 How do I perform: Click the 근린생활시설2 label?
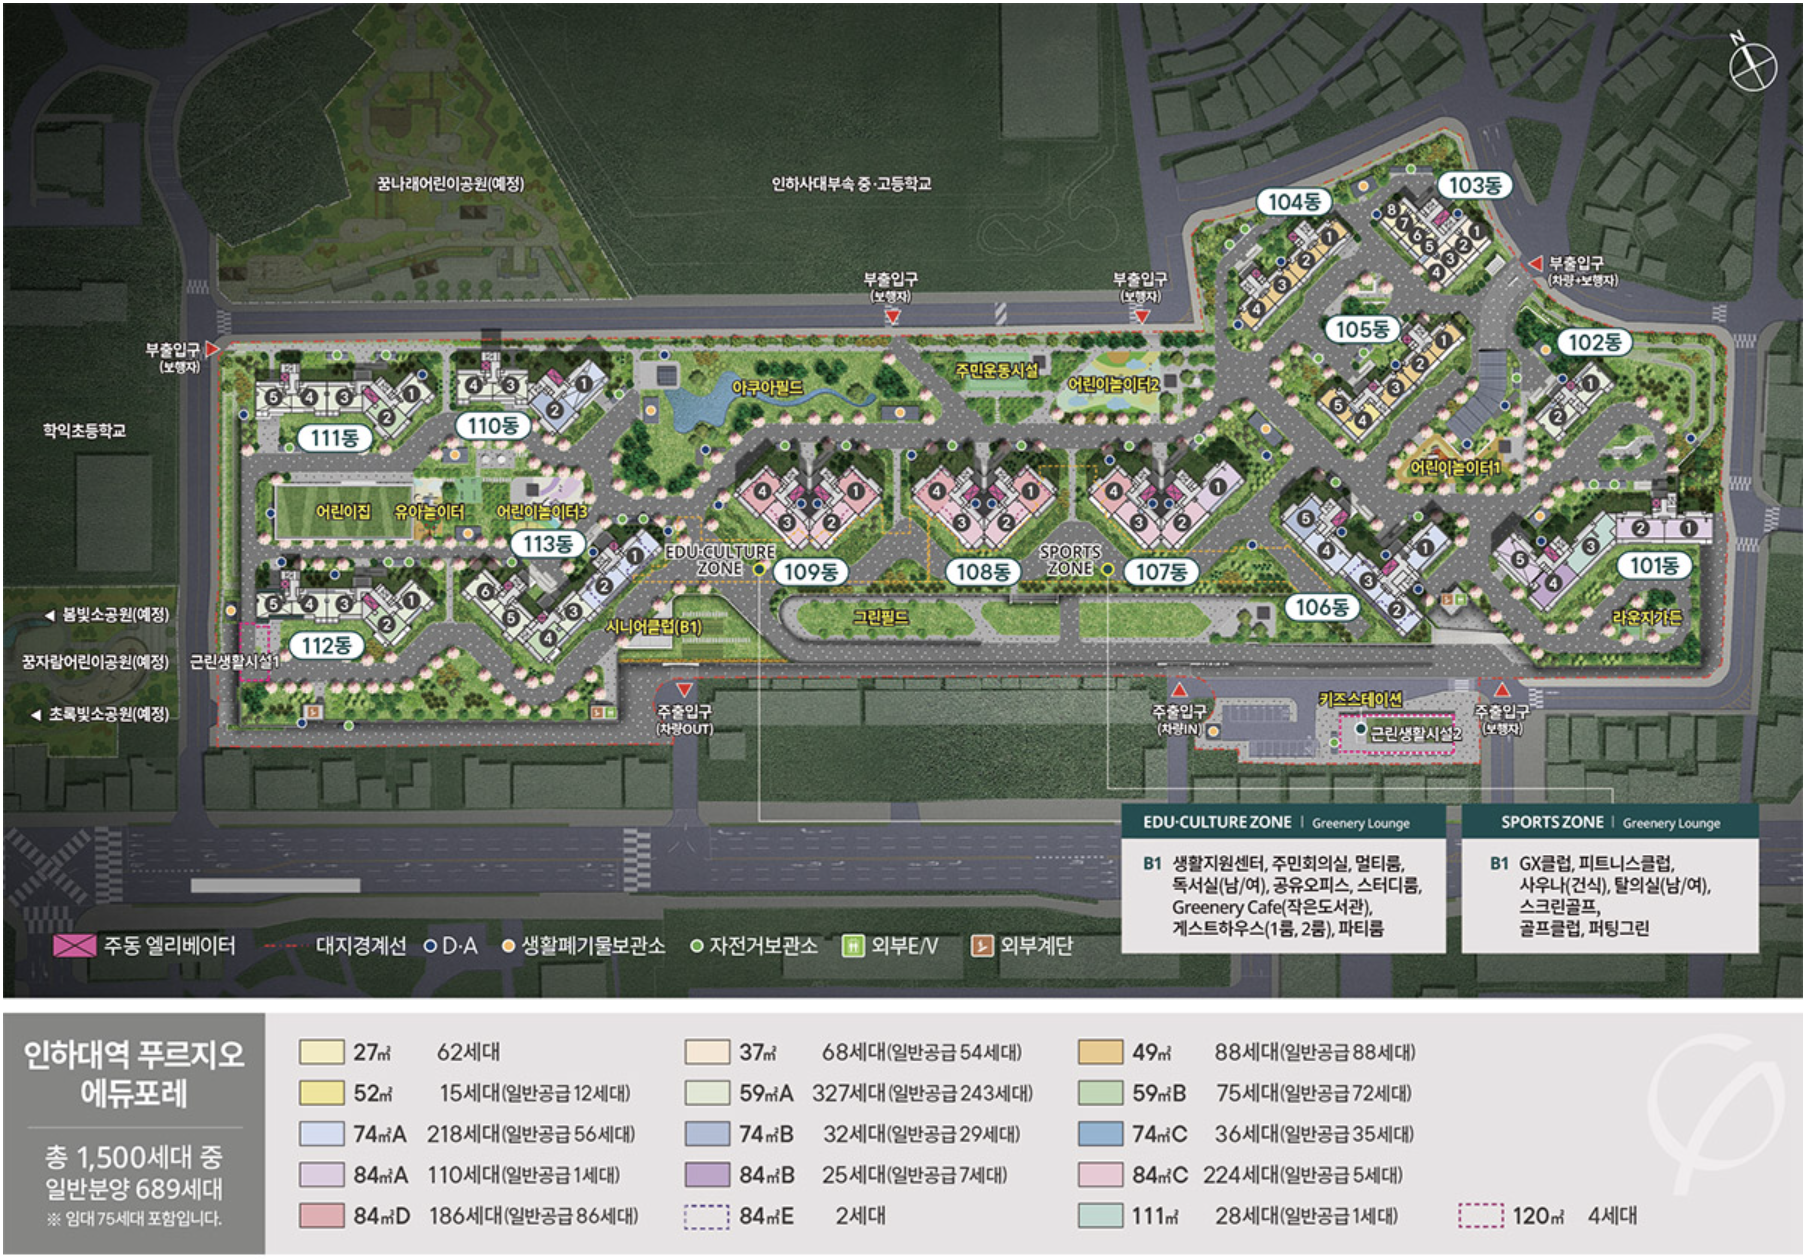(x=1415, y=734)
